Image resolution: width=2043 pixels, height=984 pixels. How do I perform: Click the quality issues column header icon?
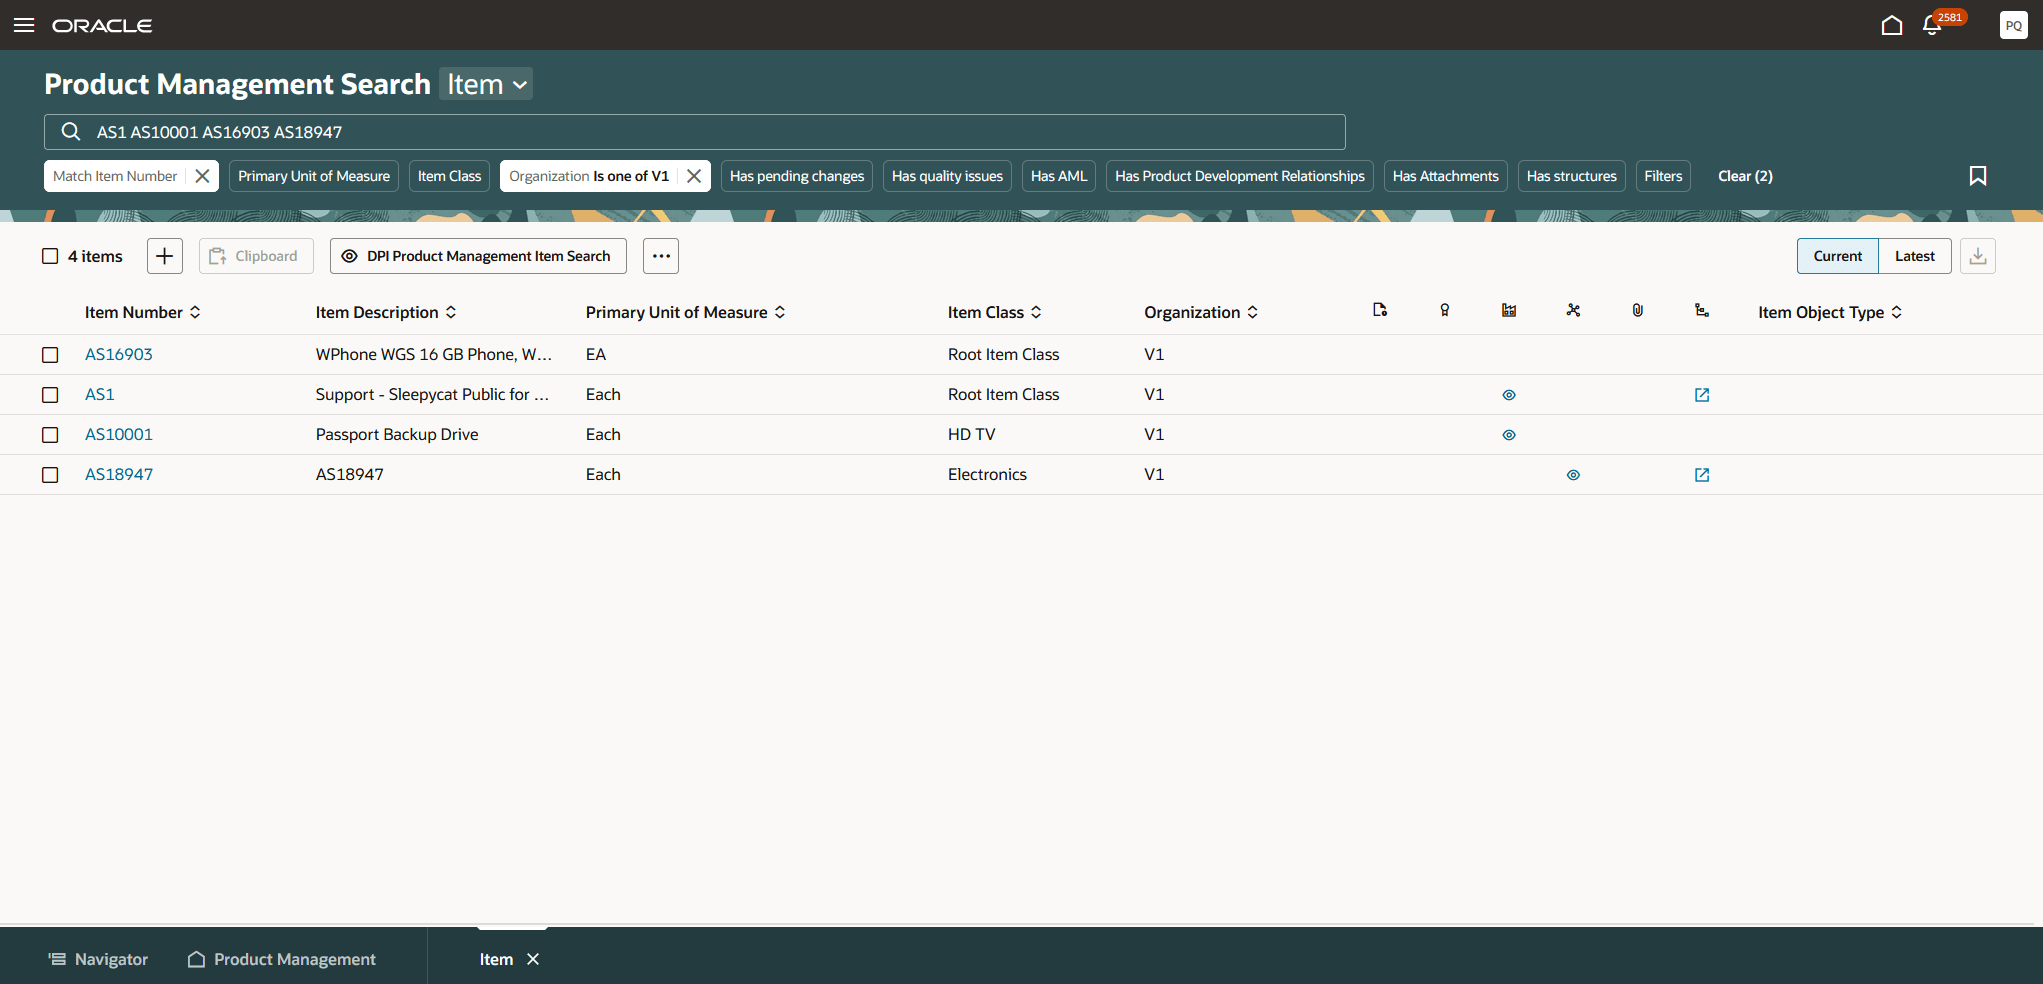click(1444, 311)
